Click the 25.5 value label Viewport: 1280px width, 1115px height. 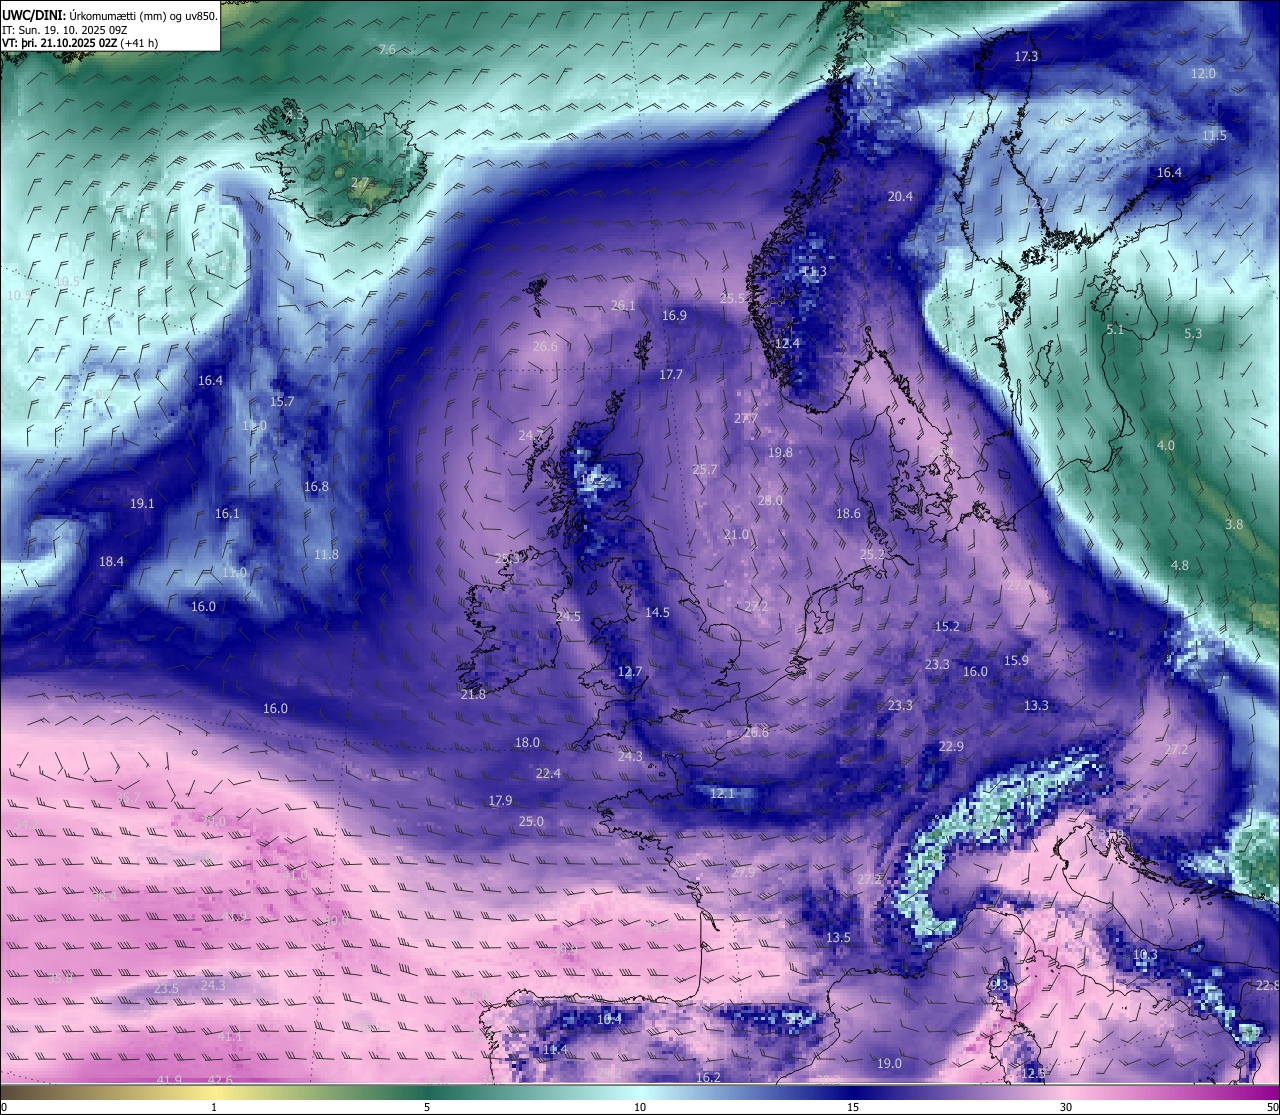[733, 298]
